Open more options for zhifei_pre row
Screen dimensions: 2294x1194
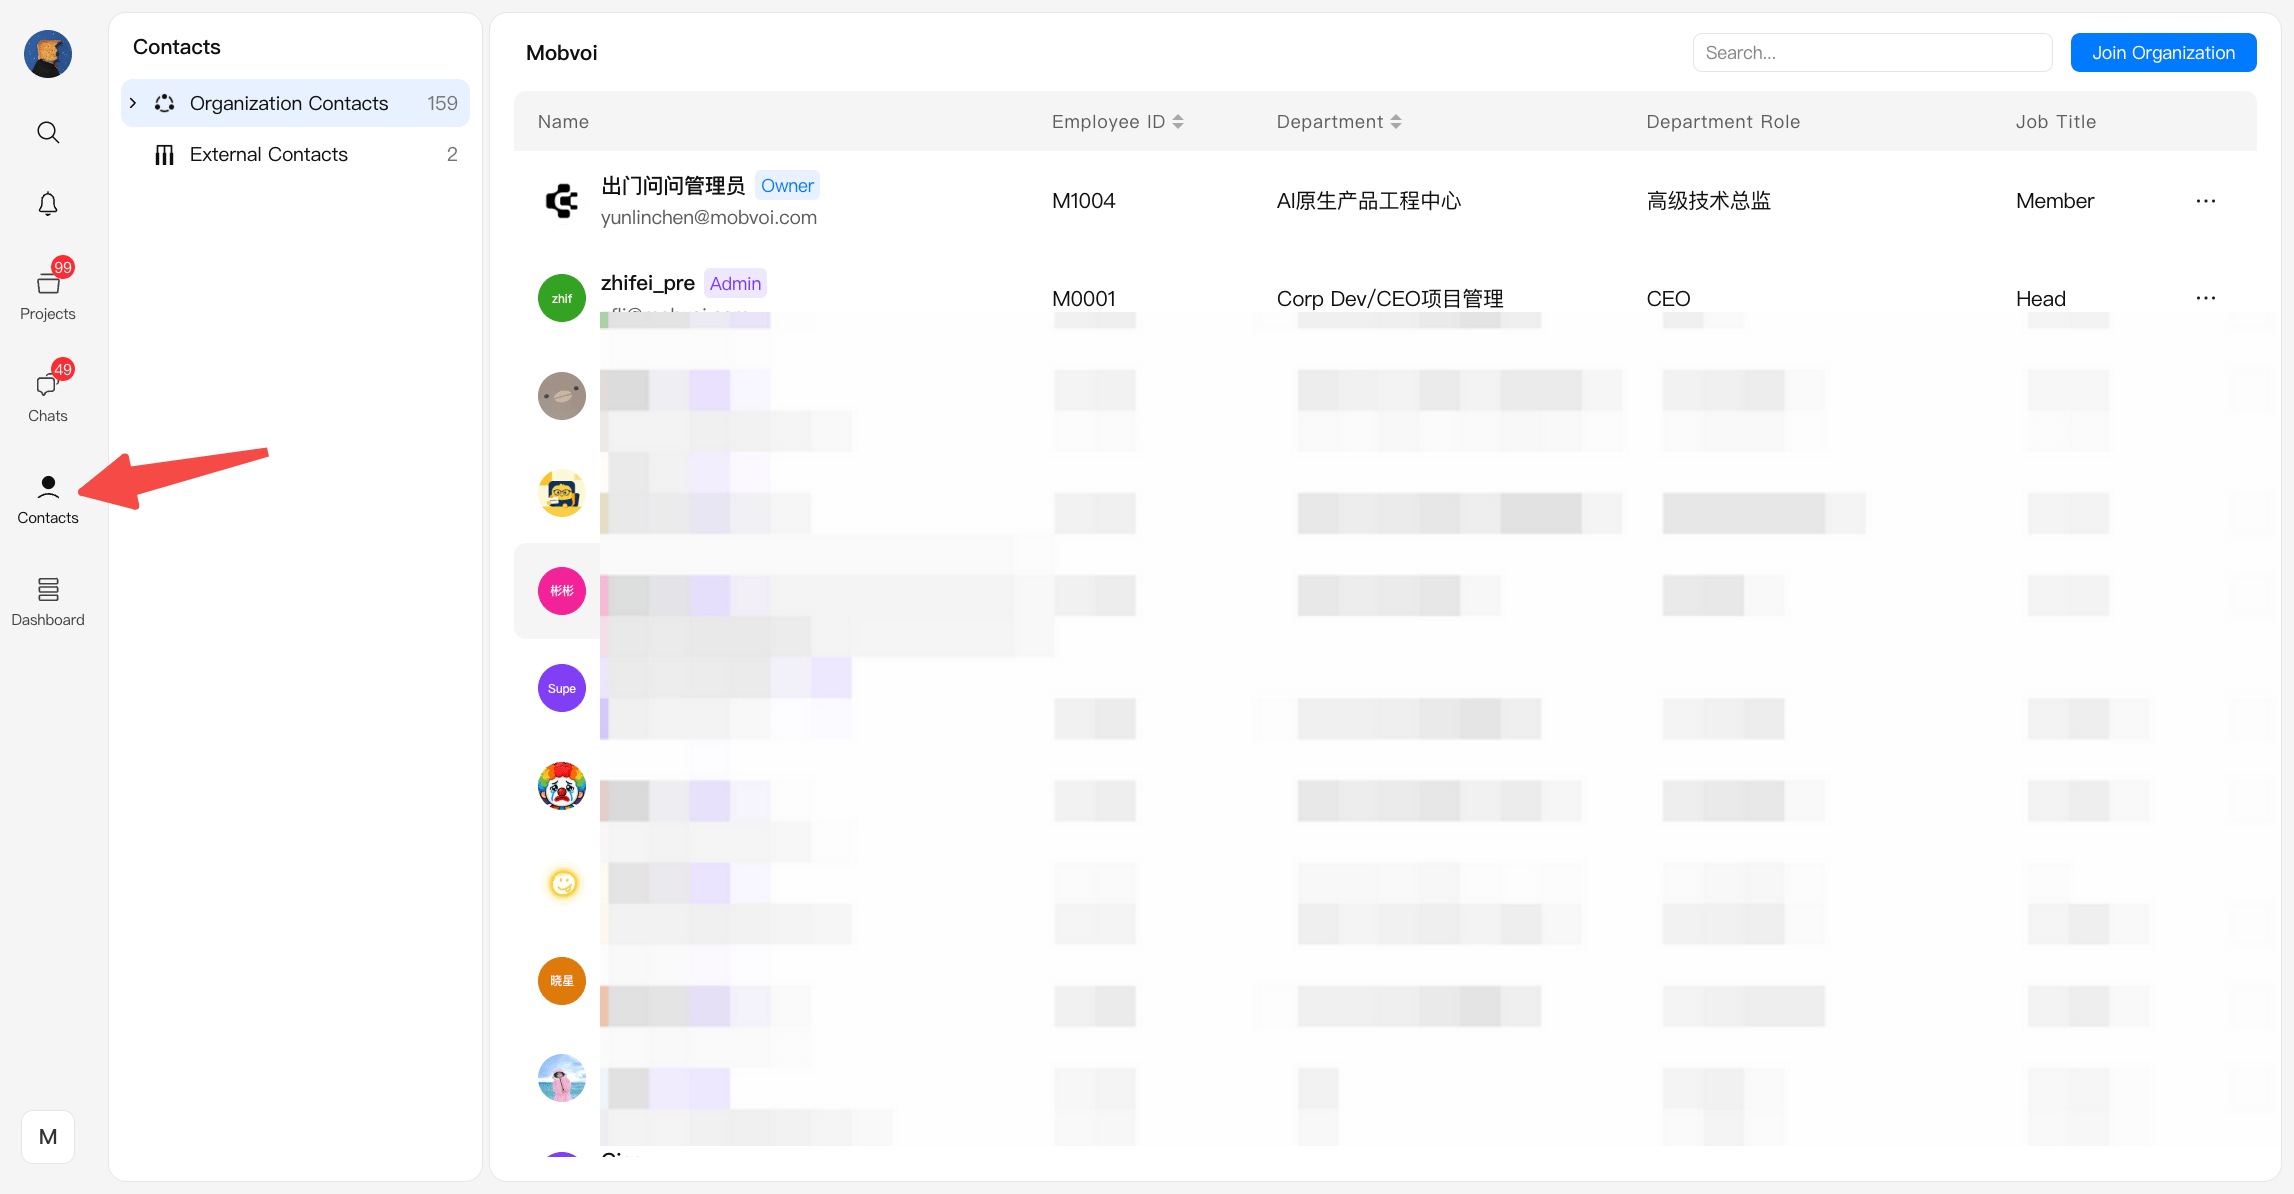tap(2206, 298)
